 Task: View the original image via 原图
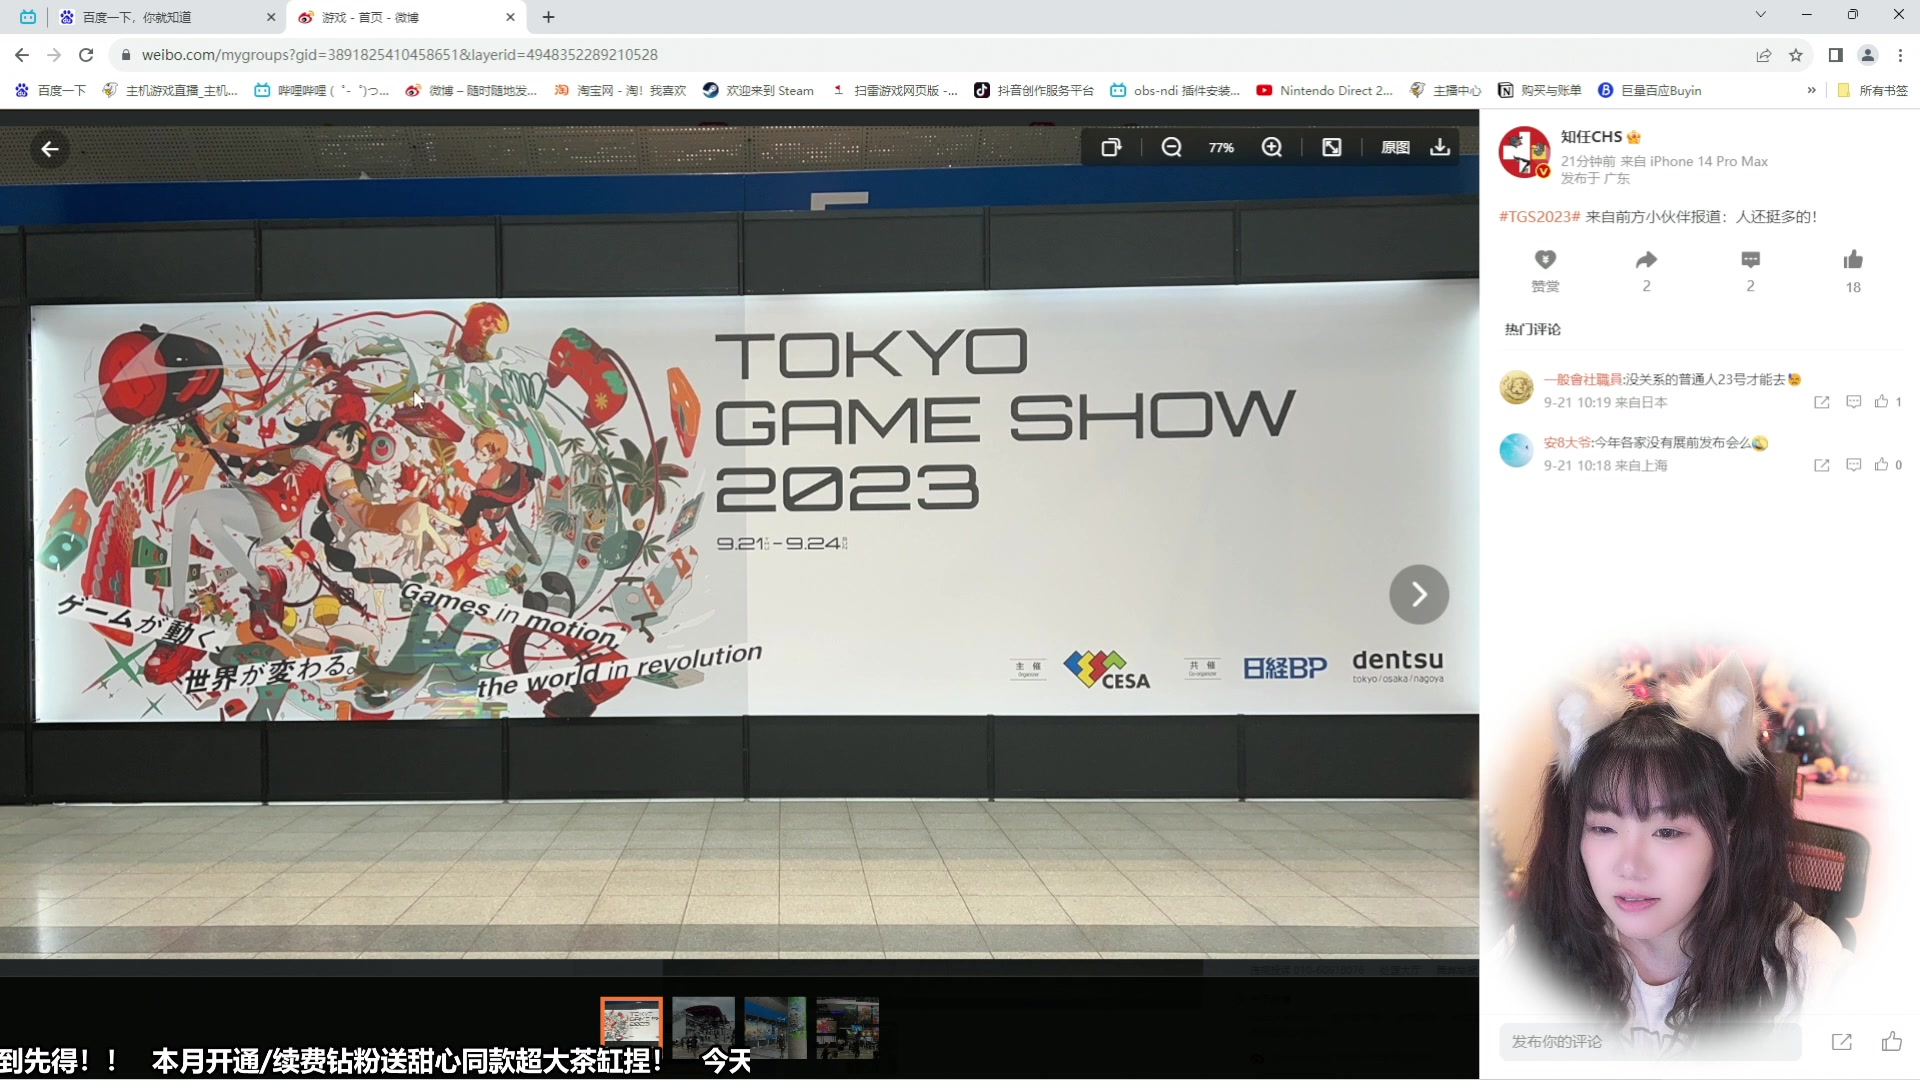(x=1396, y=147)
